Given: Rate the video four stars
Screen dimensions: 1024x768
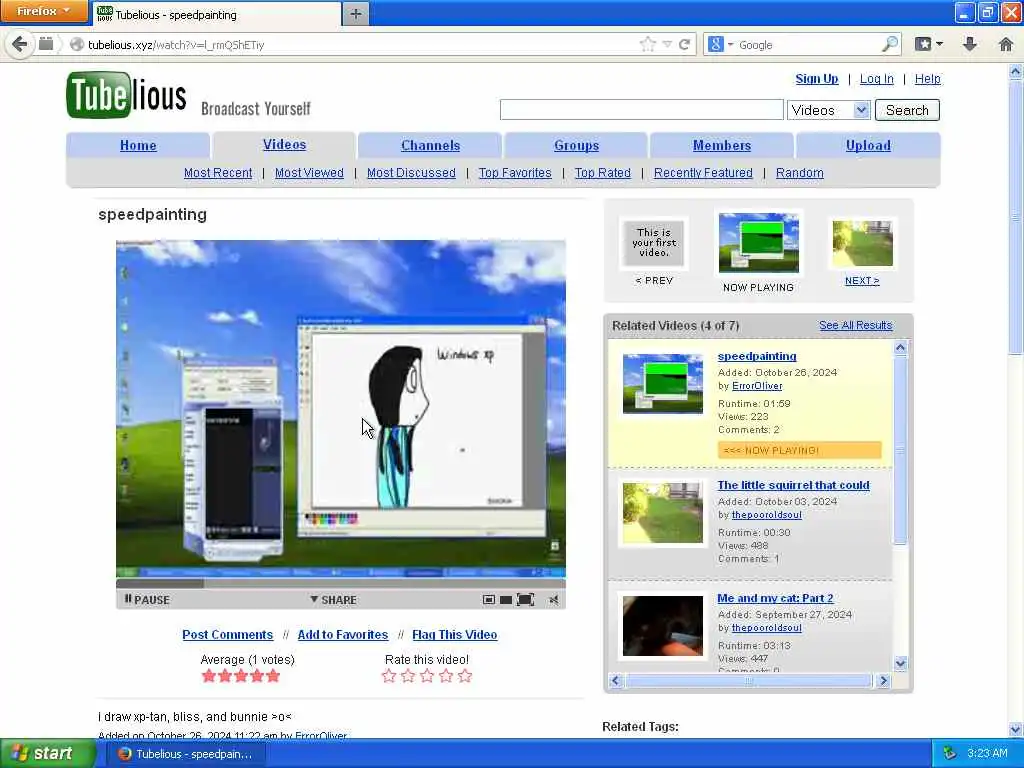Looking at the screenshot, I should click(446, 676).
